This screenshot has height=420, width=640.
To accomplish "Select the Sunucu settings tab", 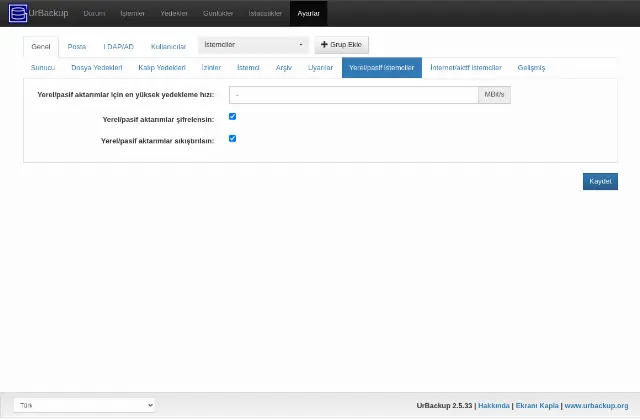I will [x=43, y=68].
